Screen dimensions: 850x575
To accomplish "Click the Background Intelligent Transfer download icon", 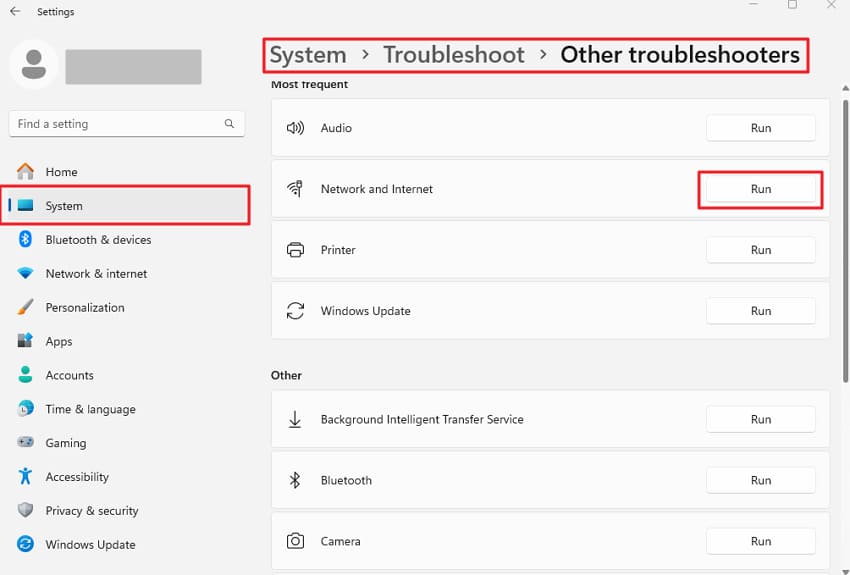I will (x=295, y=419).
